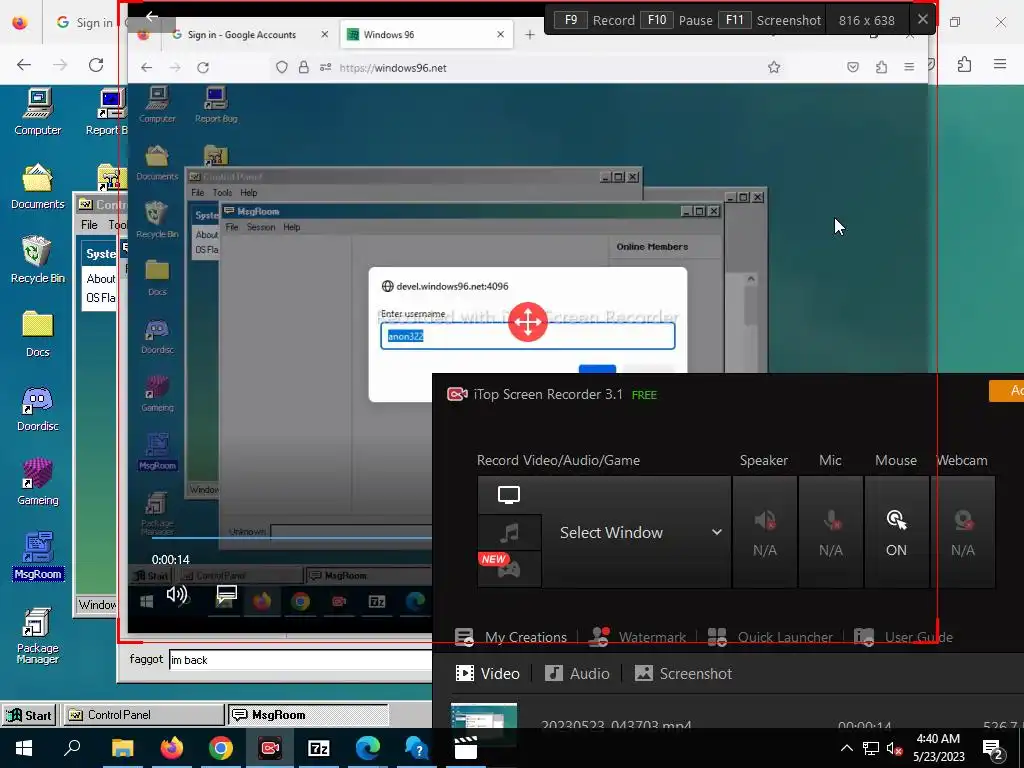The height and width of the screenshot is (768, 1024).
Task: Select the audio-only record mode music note icon
Action: (x=509, y=532)
